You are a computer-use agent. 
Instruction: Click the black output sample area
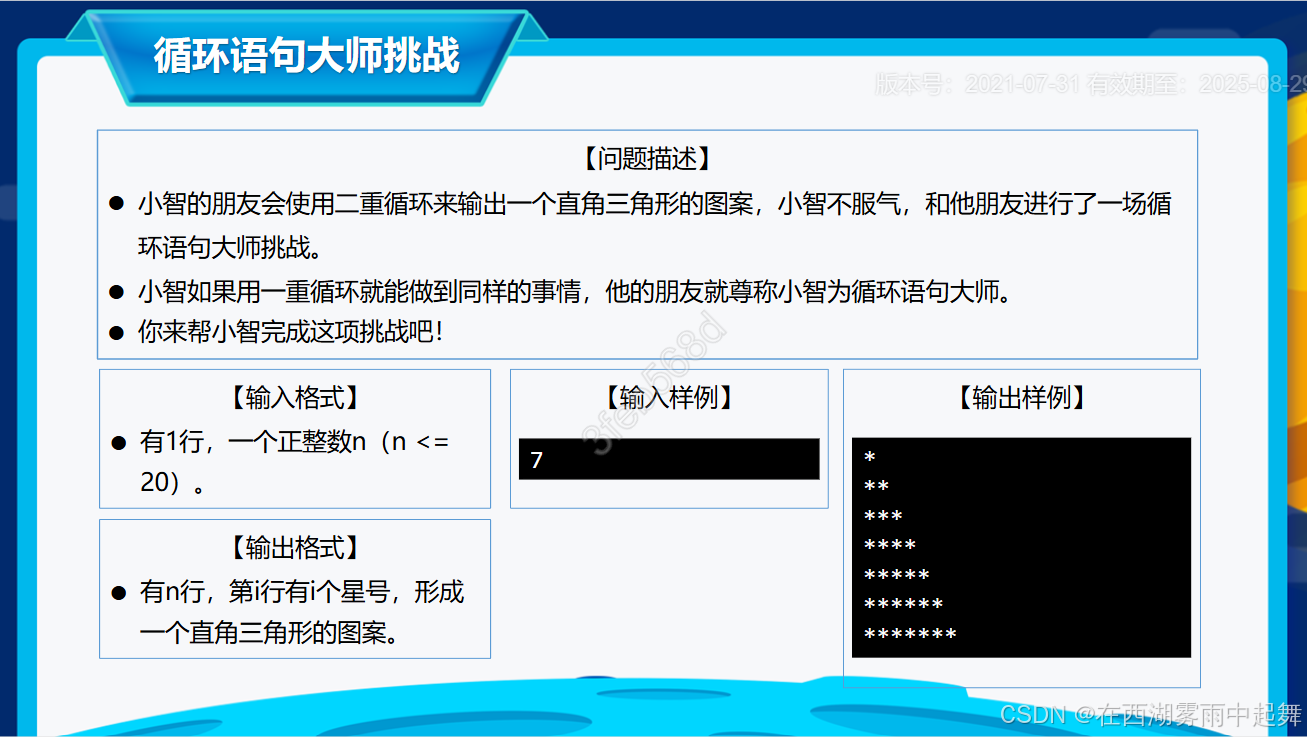[1020, 545]
